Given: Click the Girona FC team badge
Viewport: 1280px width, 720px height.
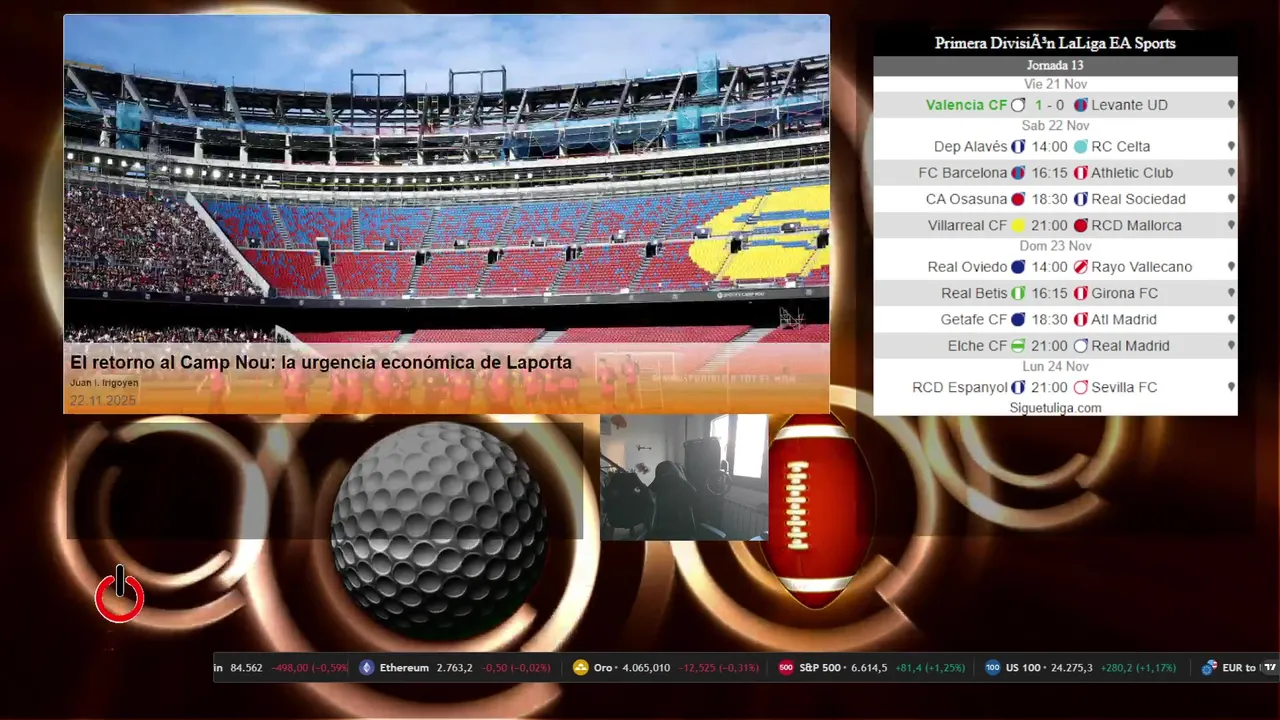Looking at the screenshot, I should [x=1081, y=293].
